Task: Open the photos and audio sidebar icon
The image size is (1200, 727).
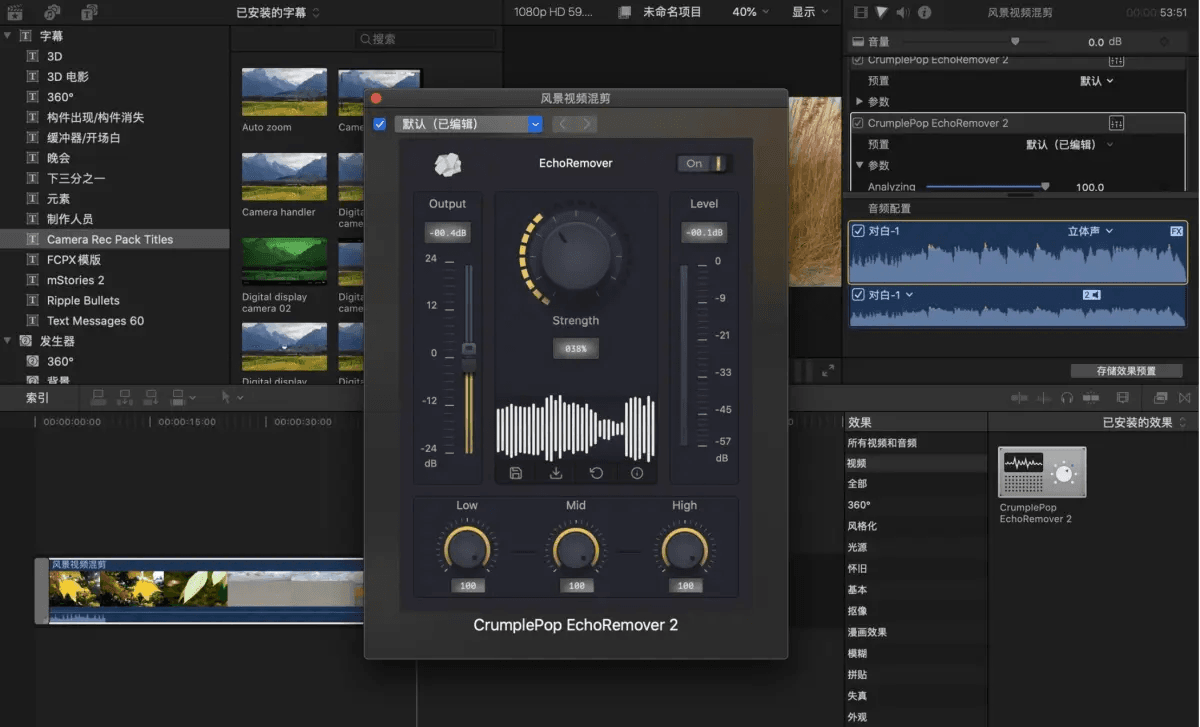Action: click(x=52, y=12)
